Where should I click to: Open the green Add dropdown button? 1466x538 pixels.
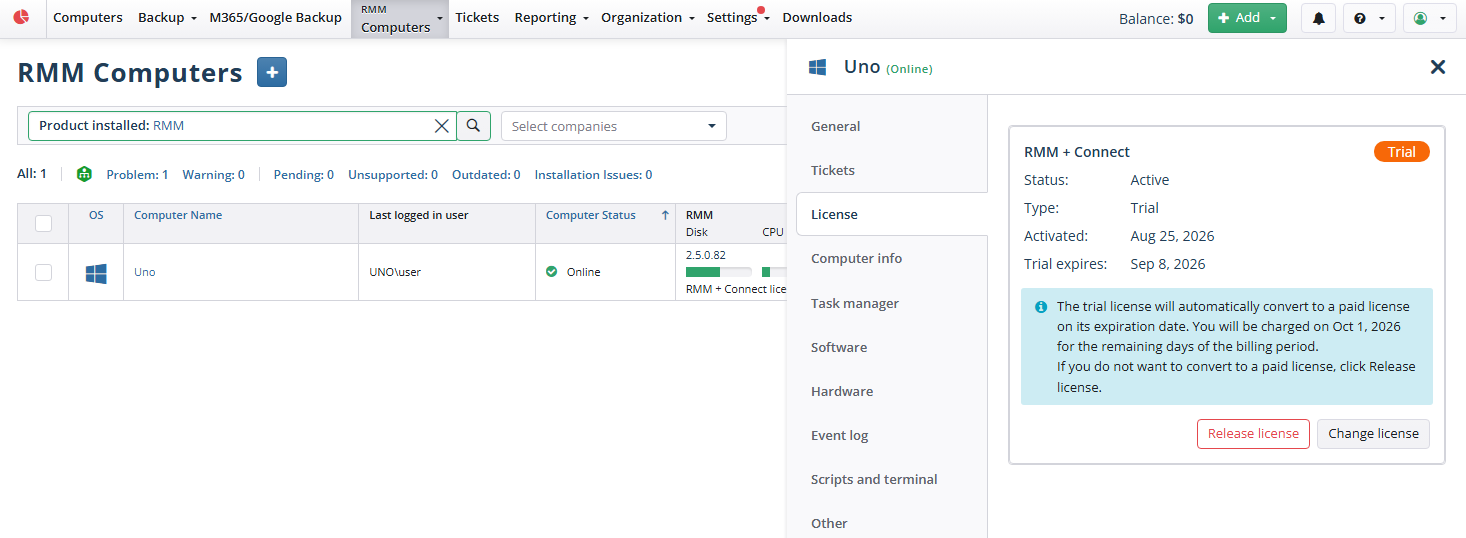pyautogui.click(x=1247, y=18)
